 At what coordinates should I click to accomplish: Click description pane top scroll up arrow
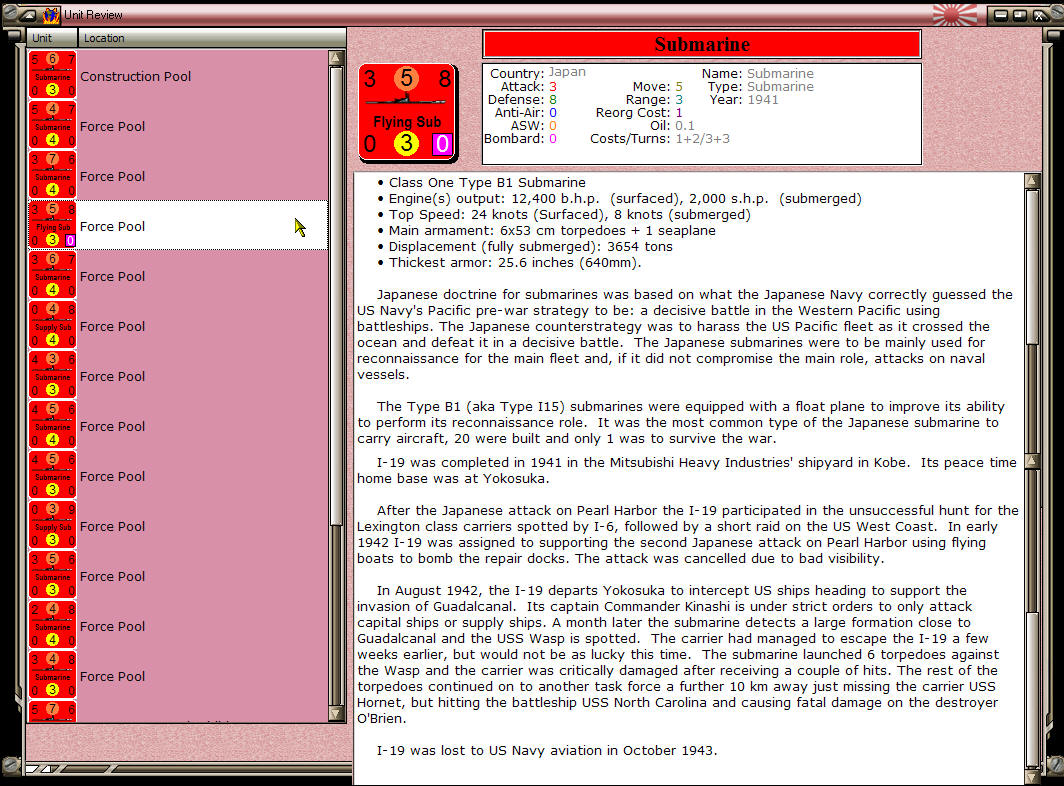(1032, 181)
